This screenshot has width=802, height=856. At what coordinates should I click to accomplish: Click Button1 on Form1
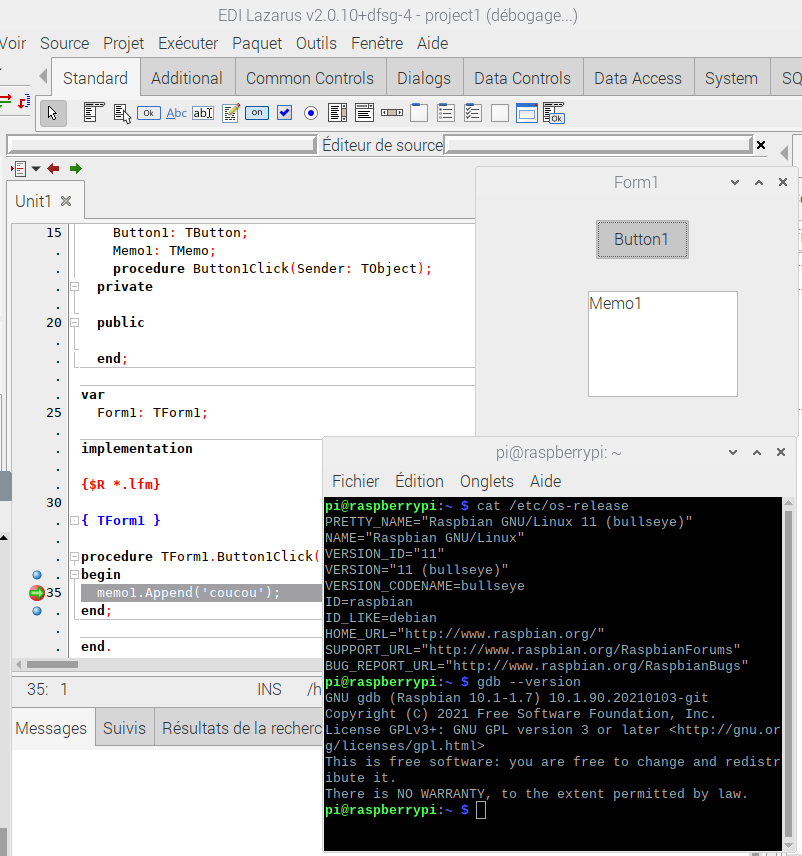click(642, 239)
